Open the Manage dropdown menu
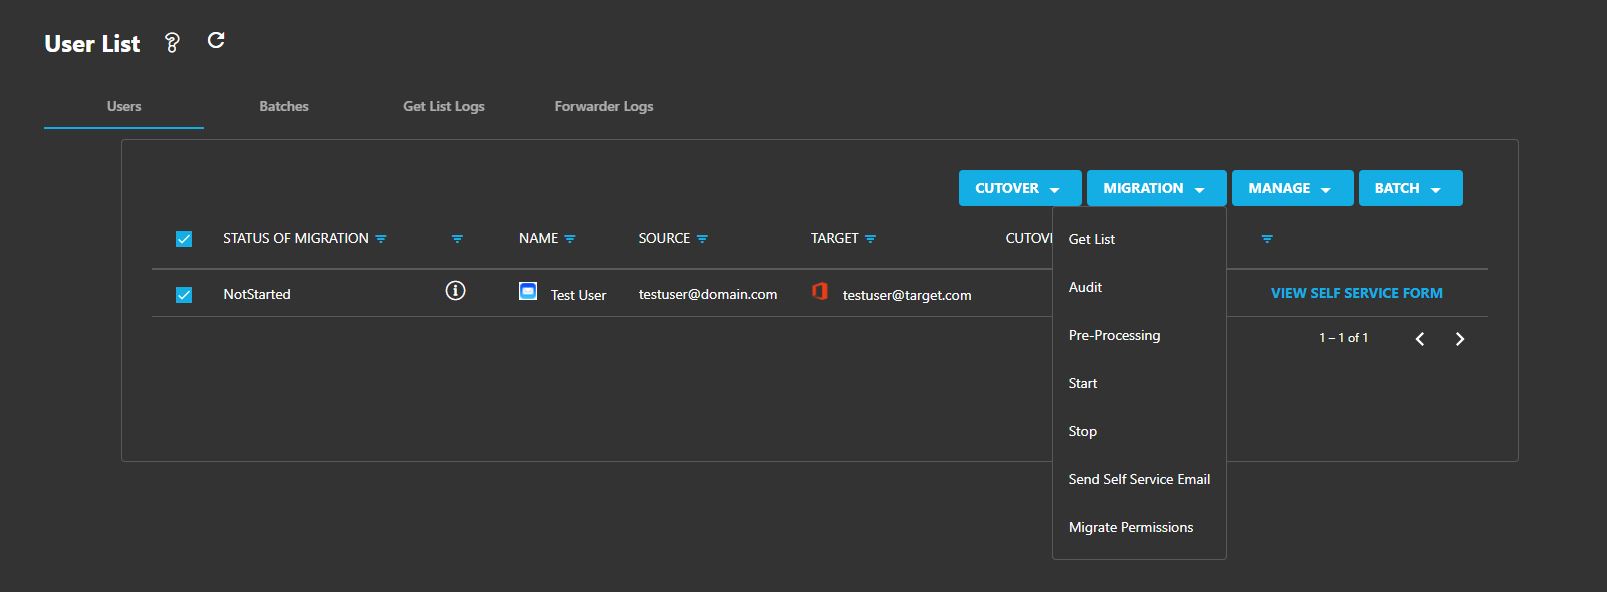This screenshot has height=592, width=1607. [1291, 188]
